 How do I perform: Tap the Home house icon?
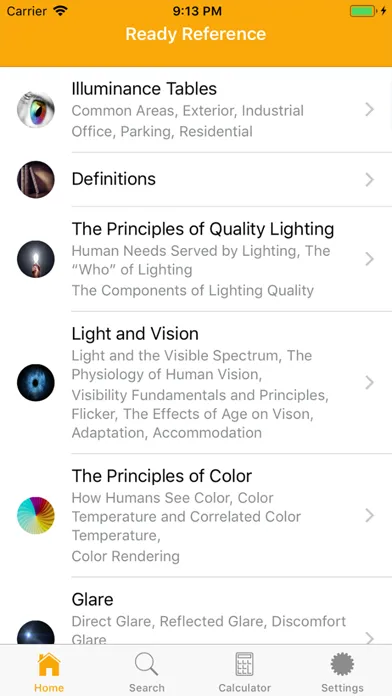[49, 664]
